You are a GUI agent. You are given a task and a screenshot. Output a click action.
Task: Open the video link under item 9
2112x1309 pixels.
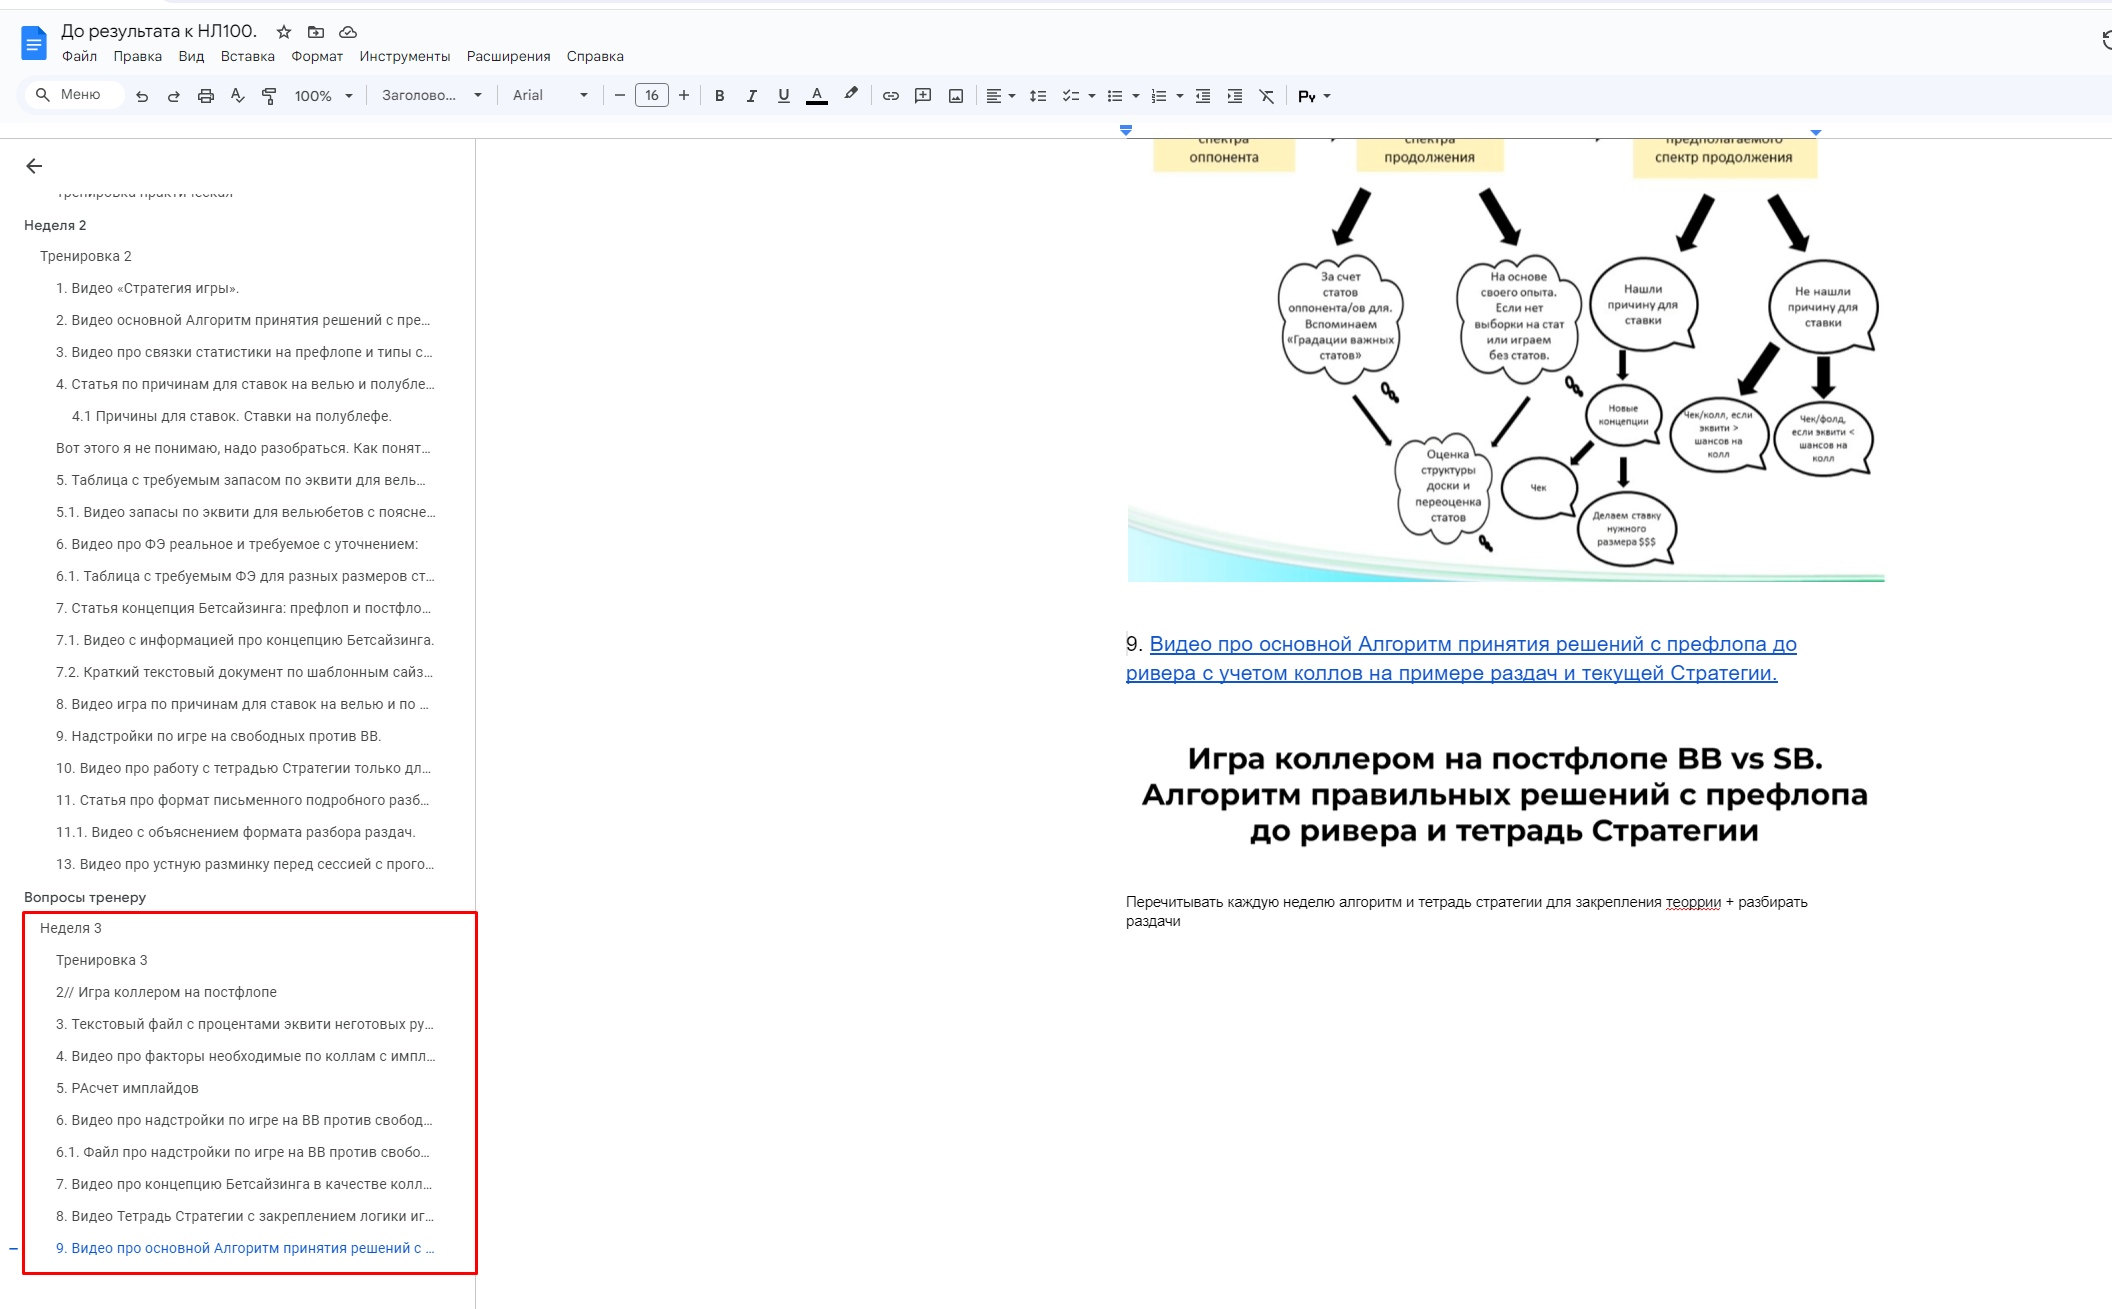(x=1462, y=658)
